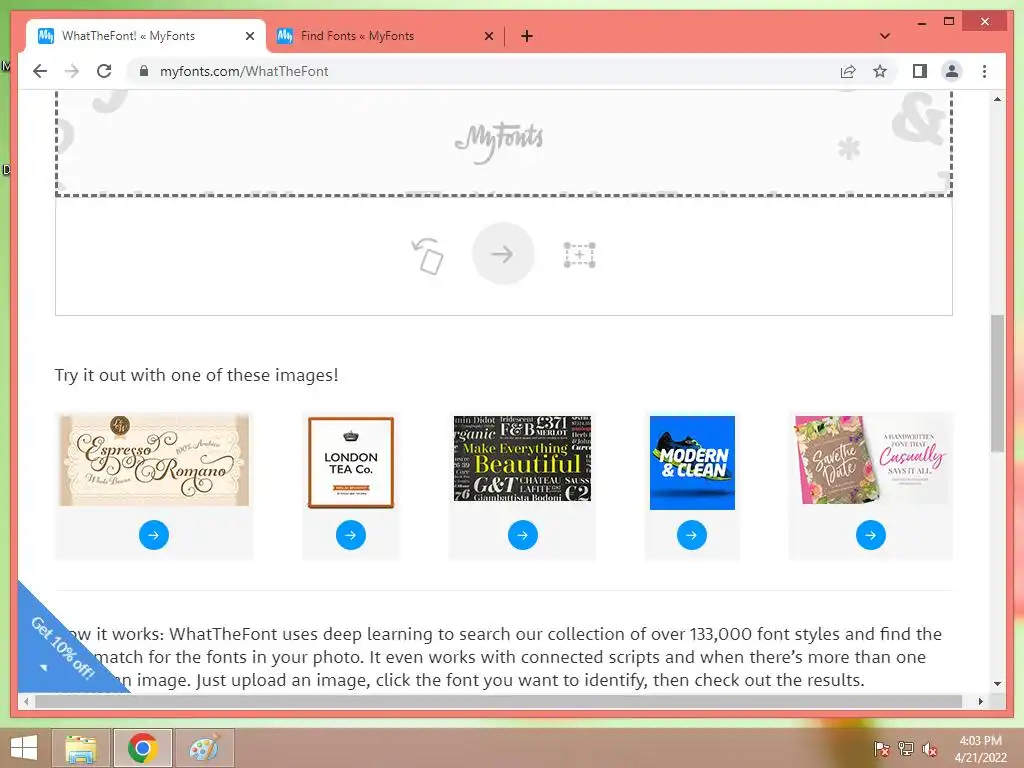Click the Action Center flag tray icon
This screenshot has width=1024, height=768.
tap(881, 749)
